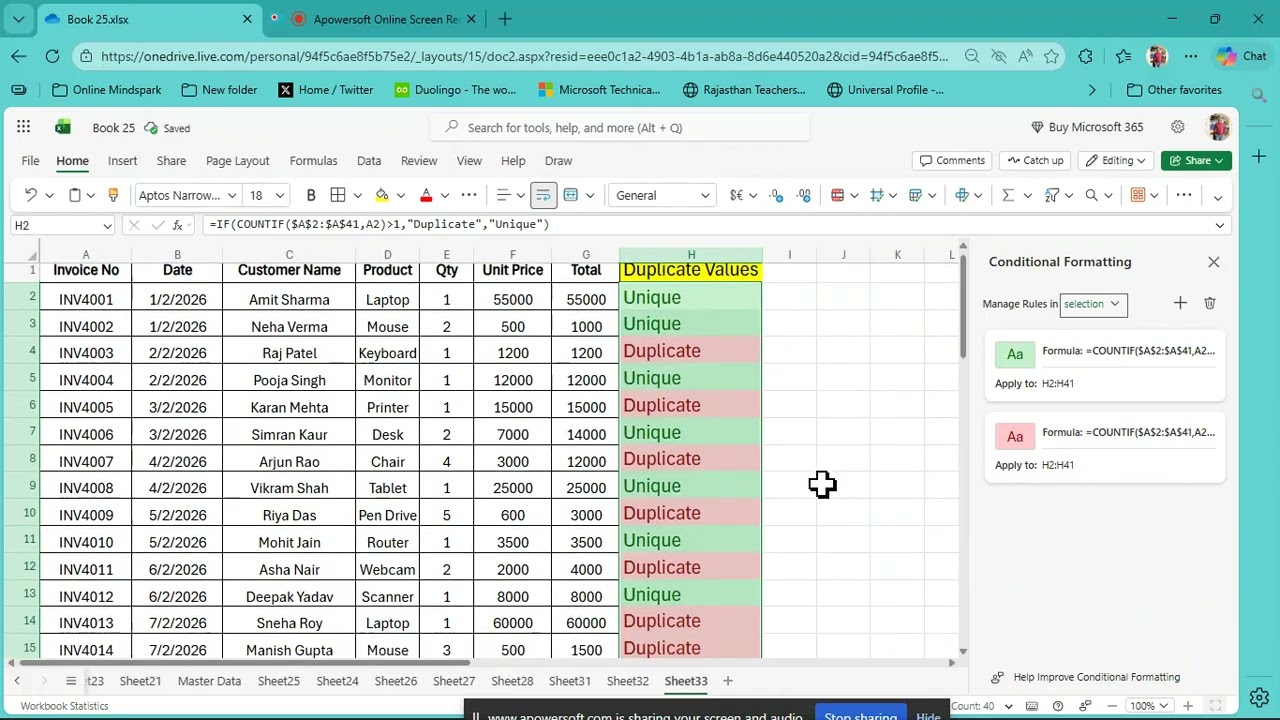Toggle Wrap Text button
Viewport: 1280px width, 720px height.
543,195
